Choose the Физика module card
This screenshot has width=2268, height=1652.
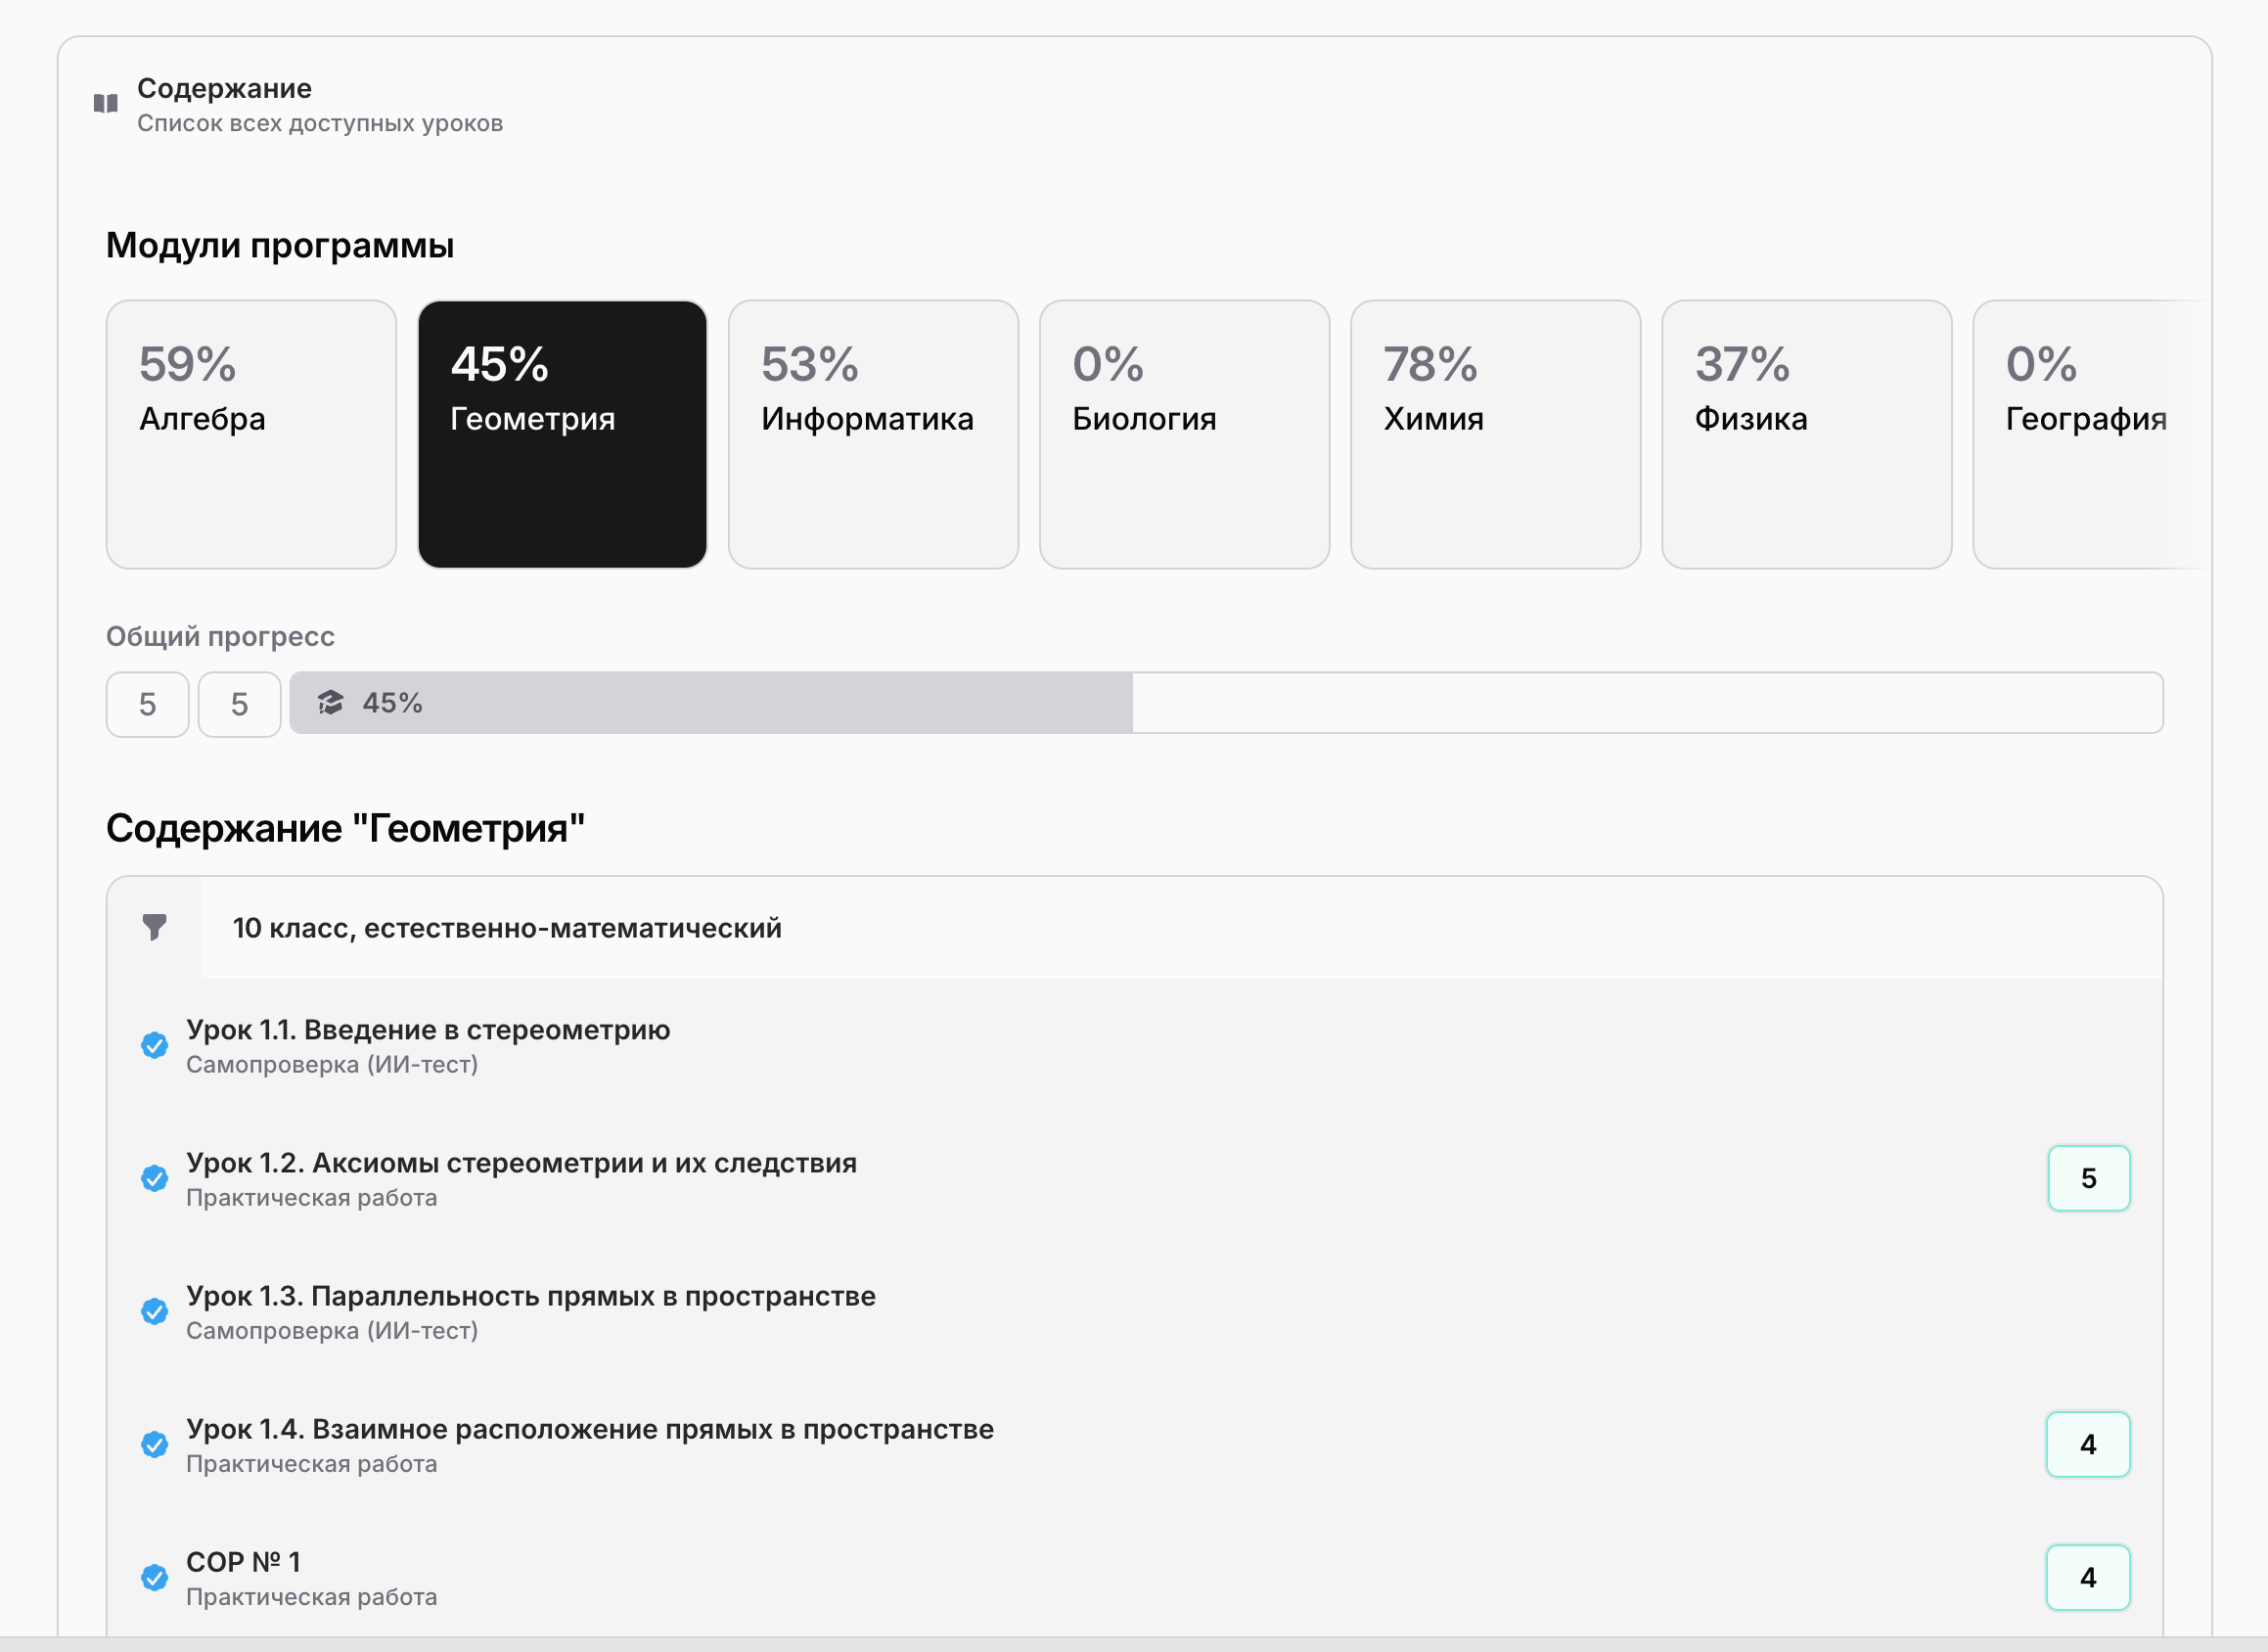[x=1806, y=434]
